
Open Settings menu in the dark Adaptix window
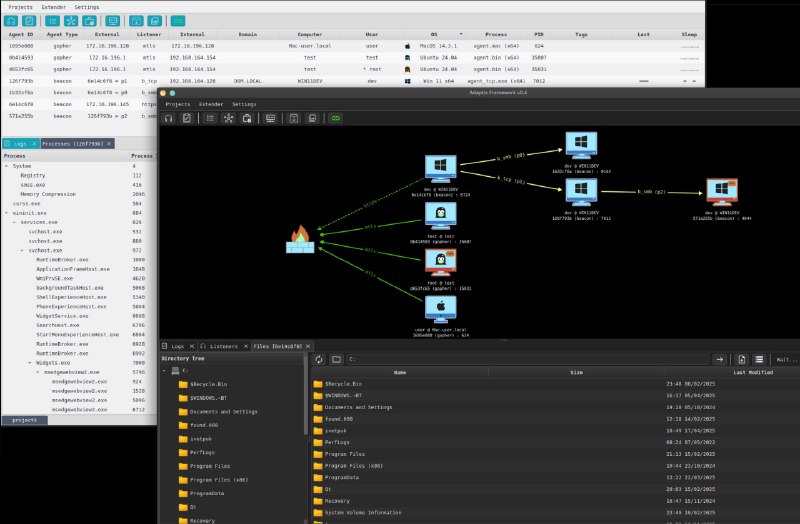click(x=244, y=104)
